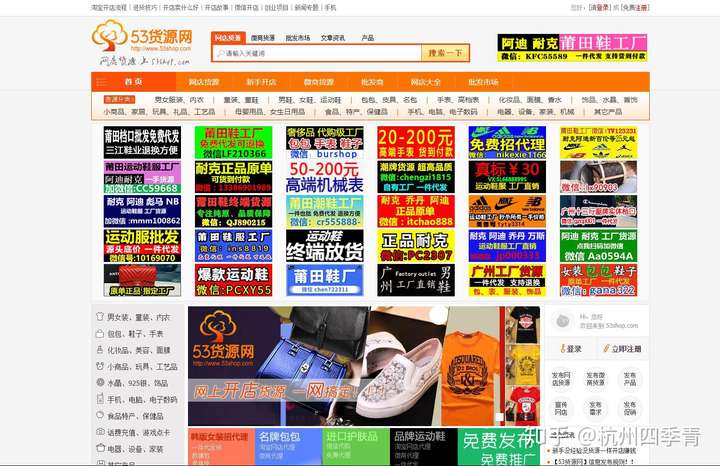This screenshot has height=466, width=720.
Task: Click the magnifier icon in search box
Action: click(220, 53)
